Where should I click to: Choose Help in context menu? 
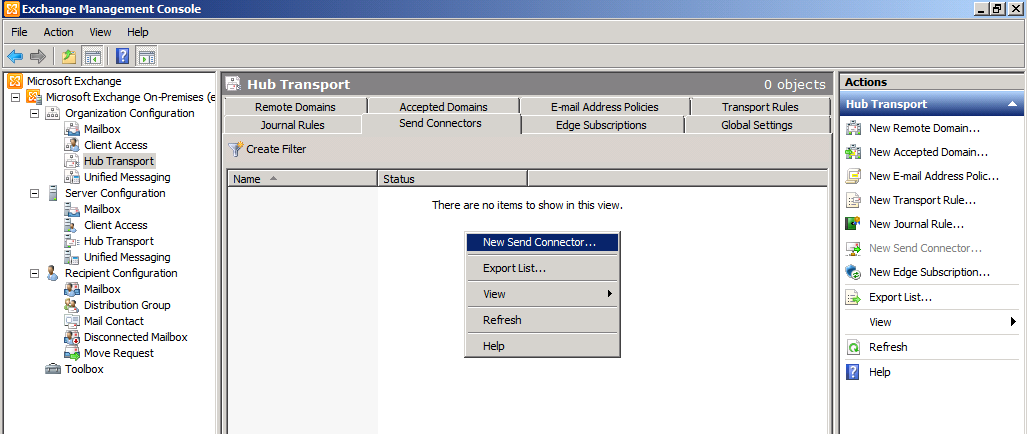[542, 346]
